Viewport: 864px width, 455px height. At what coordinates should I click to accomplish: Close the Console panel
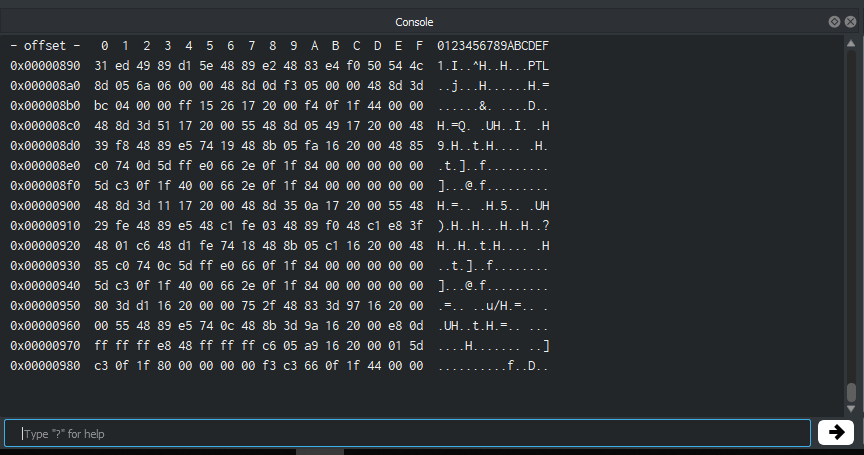point(851,21)
